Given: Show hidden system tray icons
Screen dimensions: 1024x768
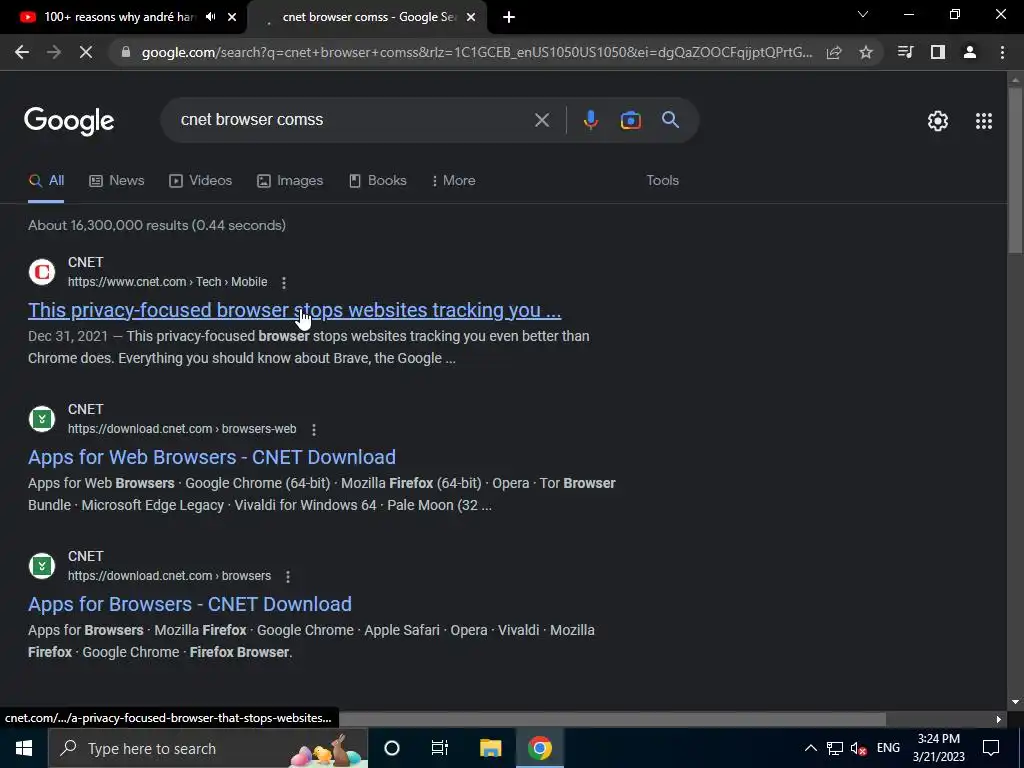Looking at the screenshot, I should click(810, 748).
